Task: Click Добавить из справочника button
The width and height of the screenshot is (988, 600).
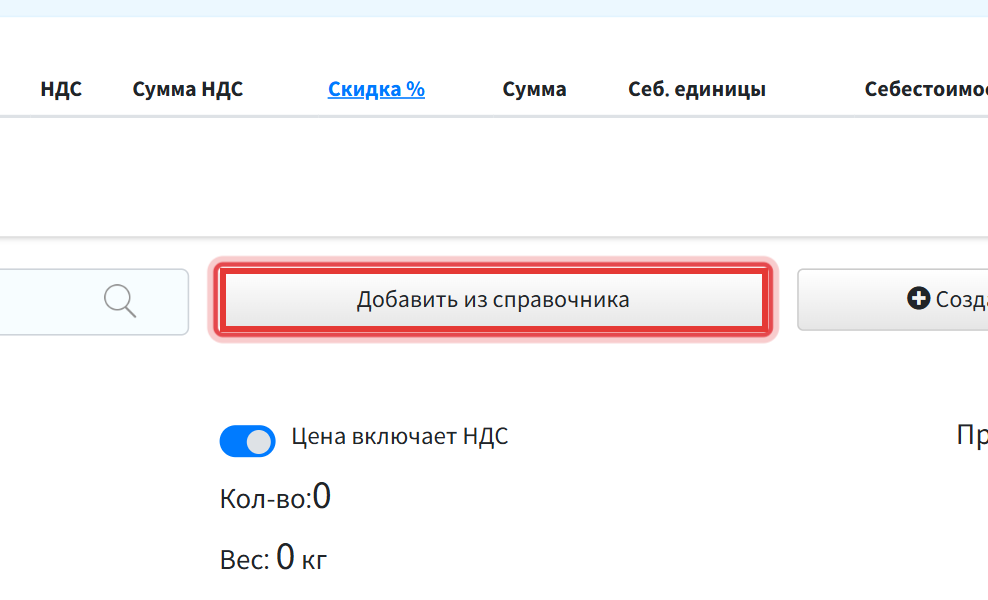Action: tap(493, 299)
